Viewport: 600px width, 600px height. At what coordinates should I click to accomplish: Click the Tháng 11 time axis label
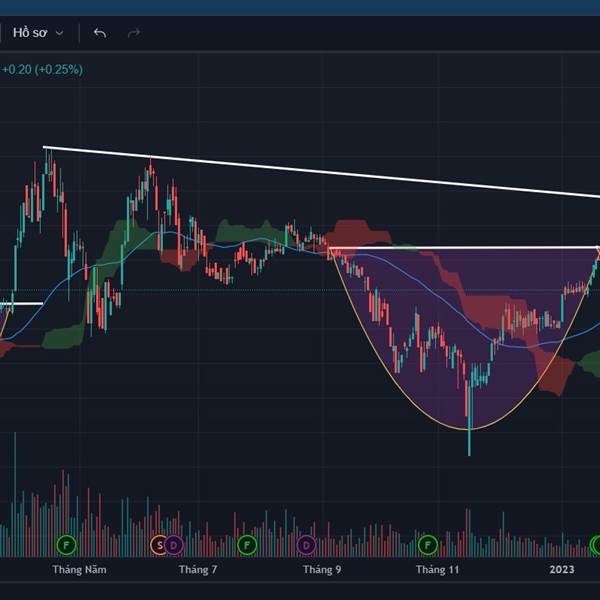(437, 569)
